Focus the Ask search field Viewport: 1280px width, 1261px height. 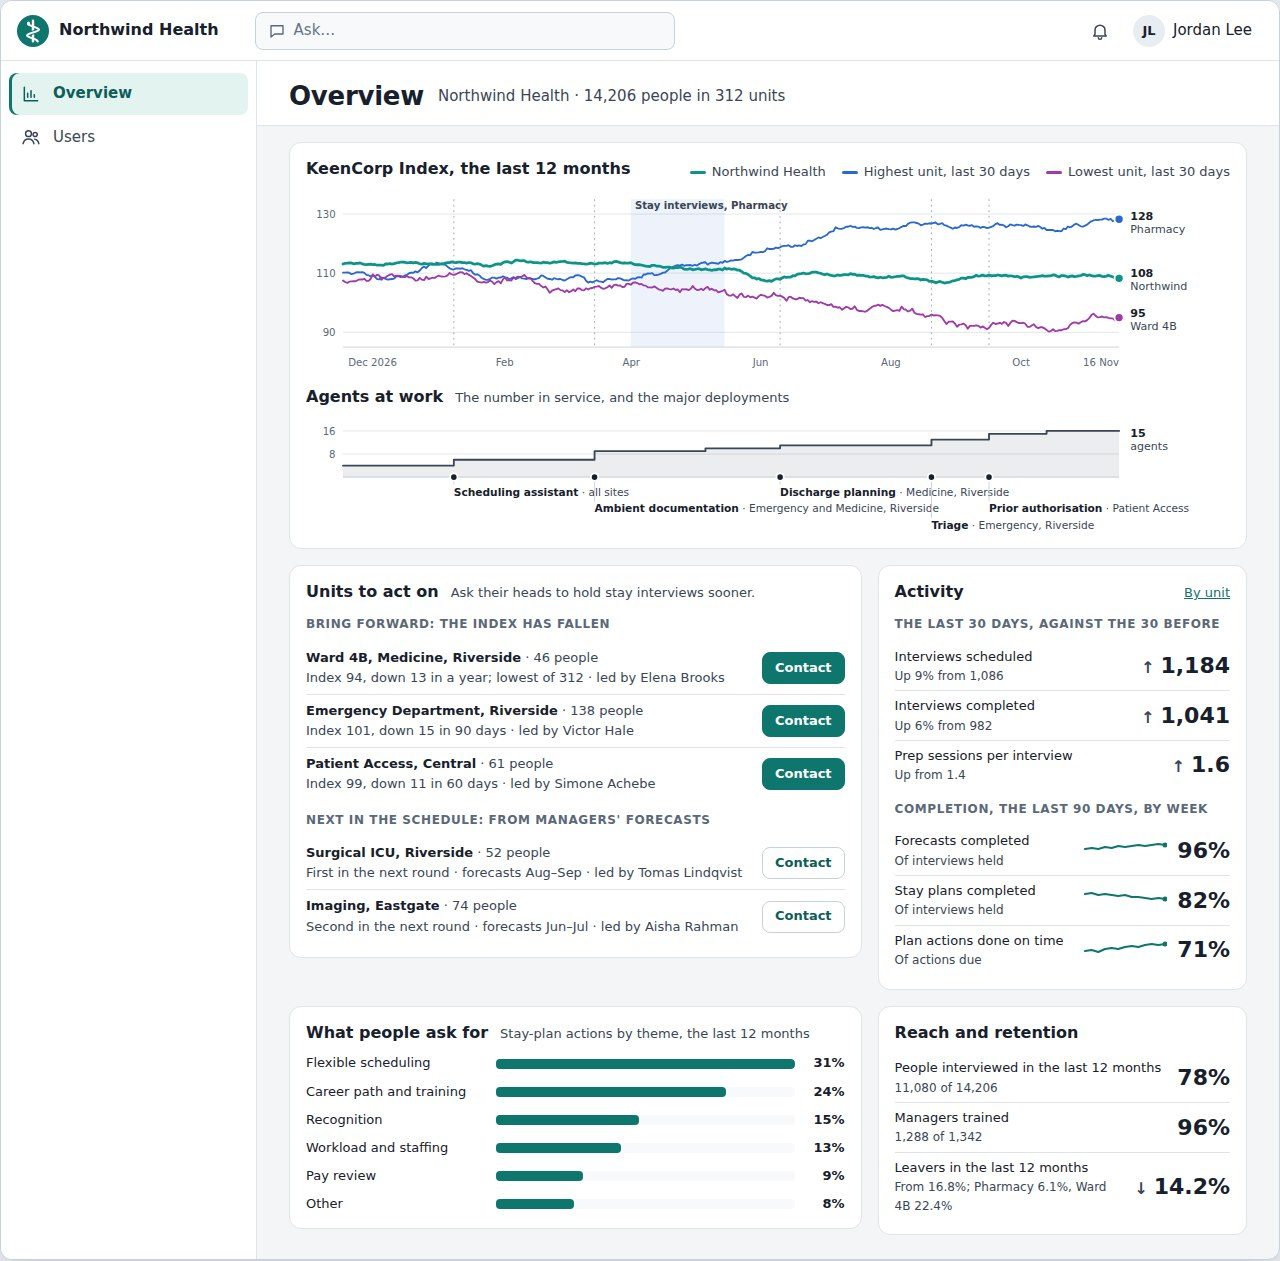pyautogui.click(x=465, y=31)
